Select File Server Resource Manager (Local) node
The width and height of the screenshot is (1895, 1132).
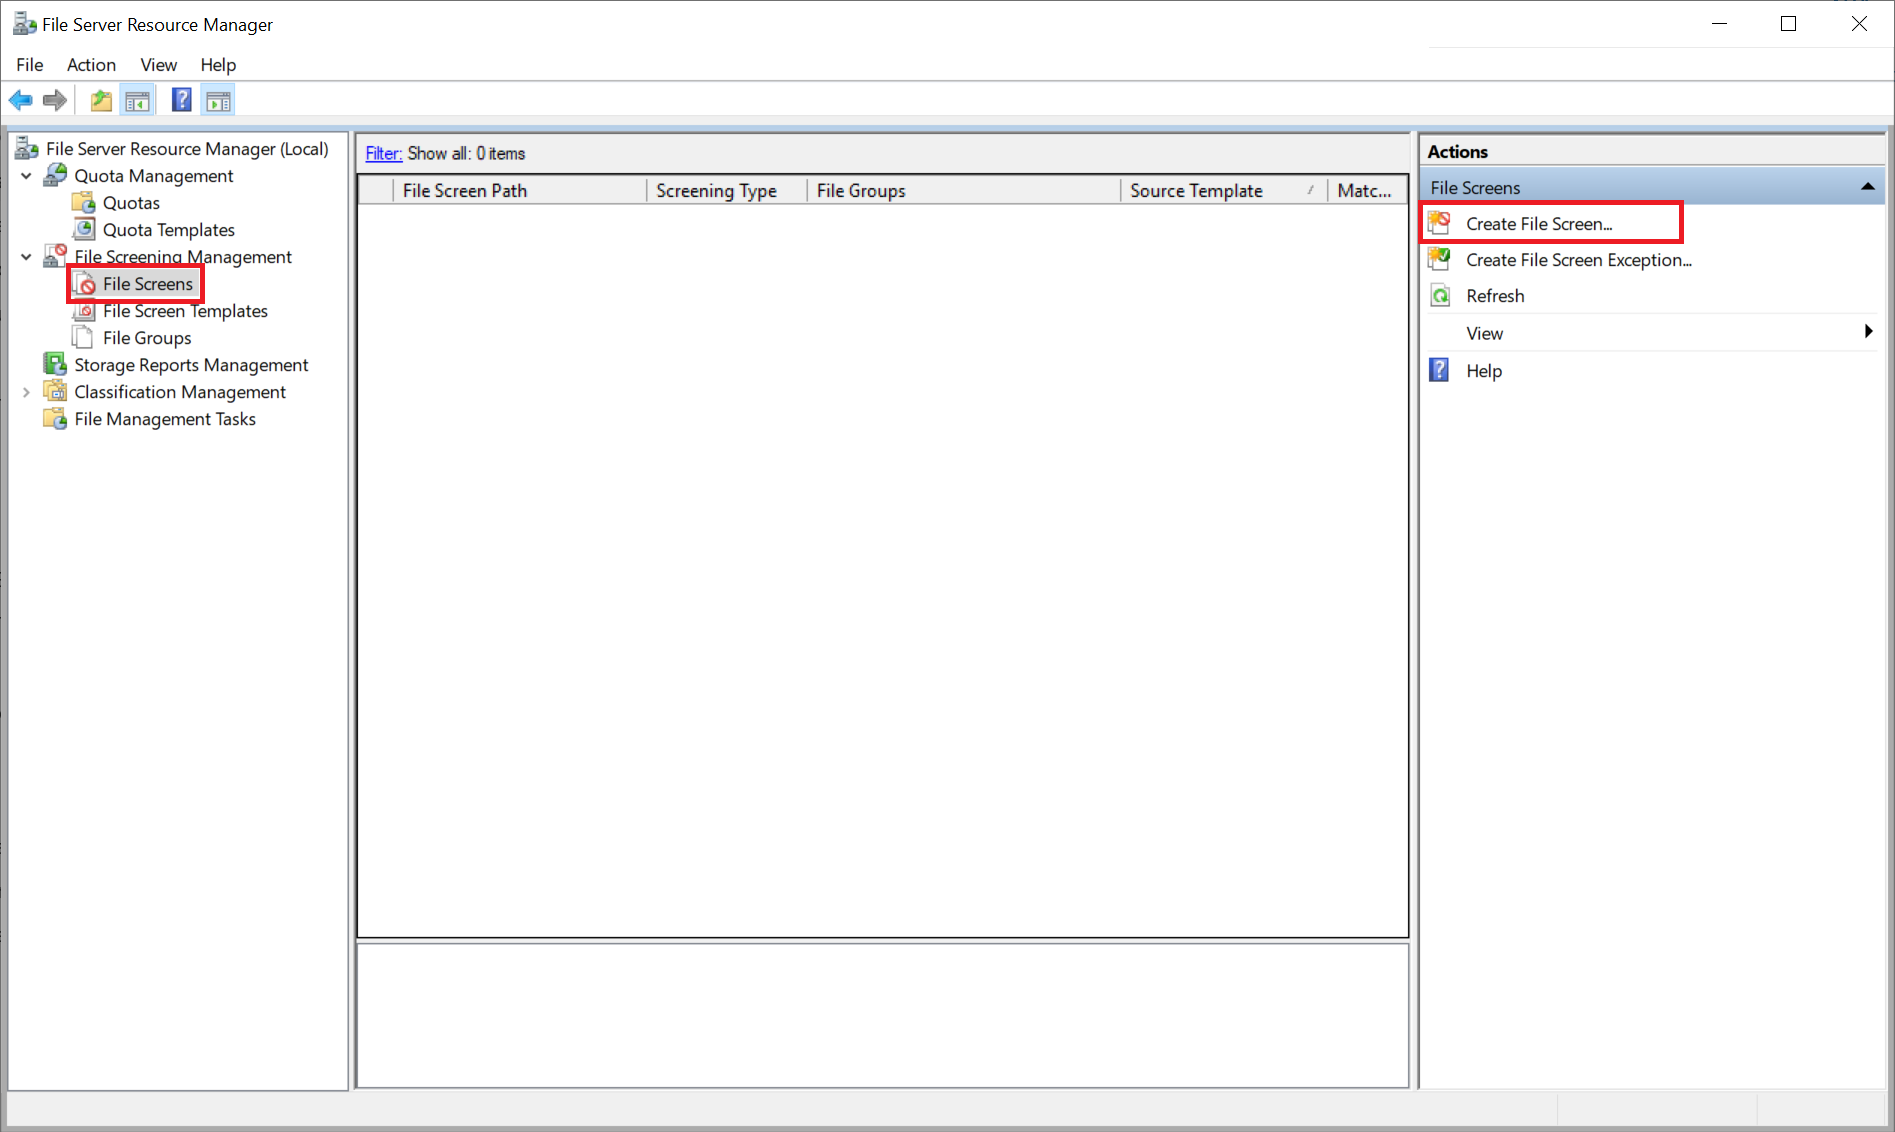187,149
